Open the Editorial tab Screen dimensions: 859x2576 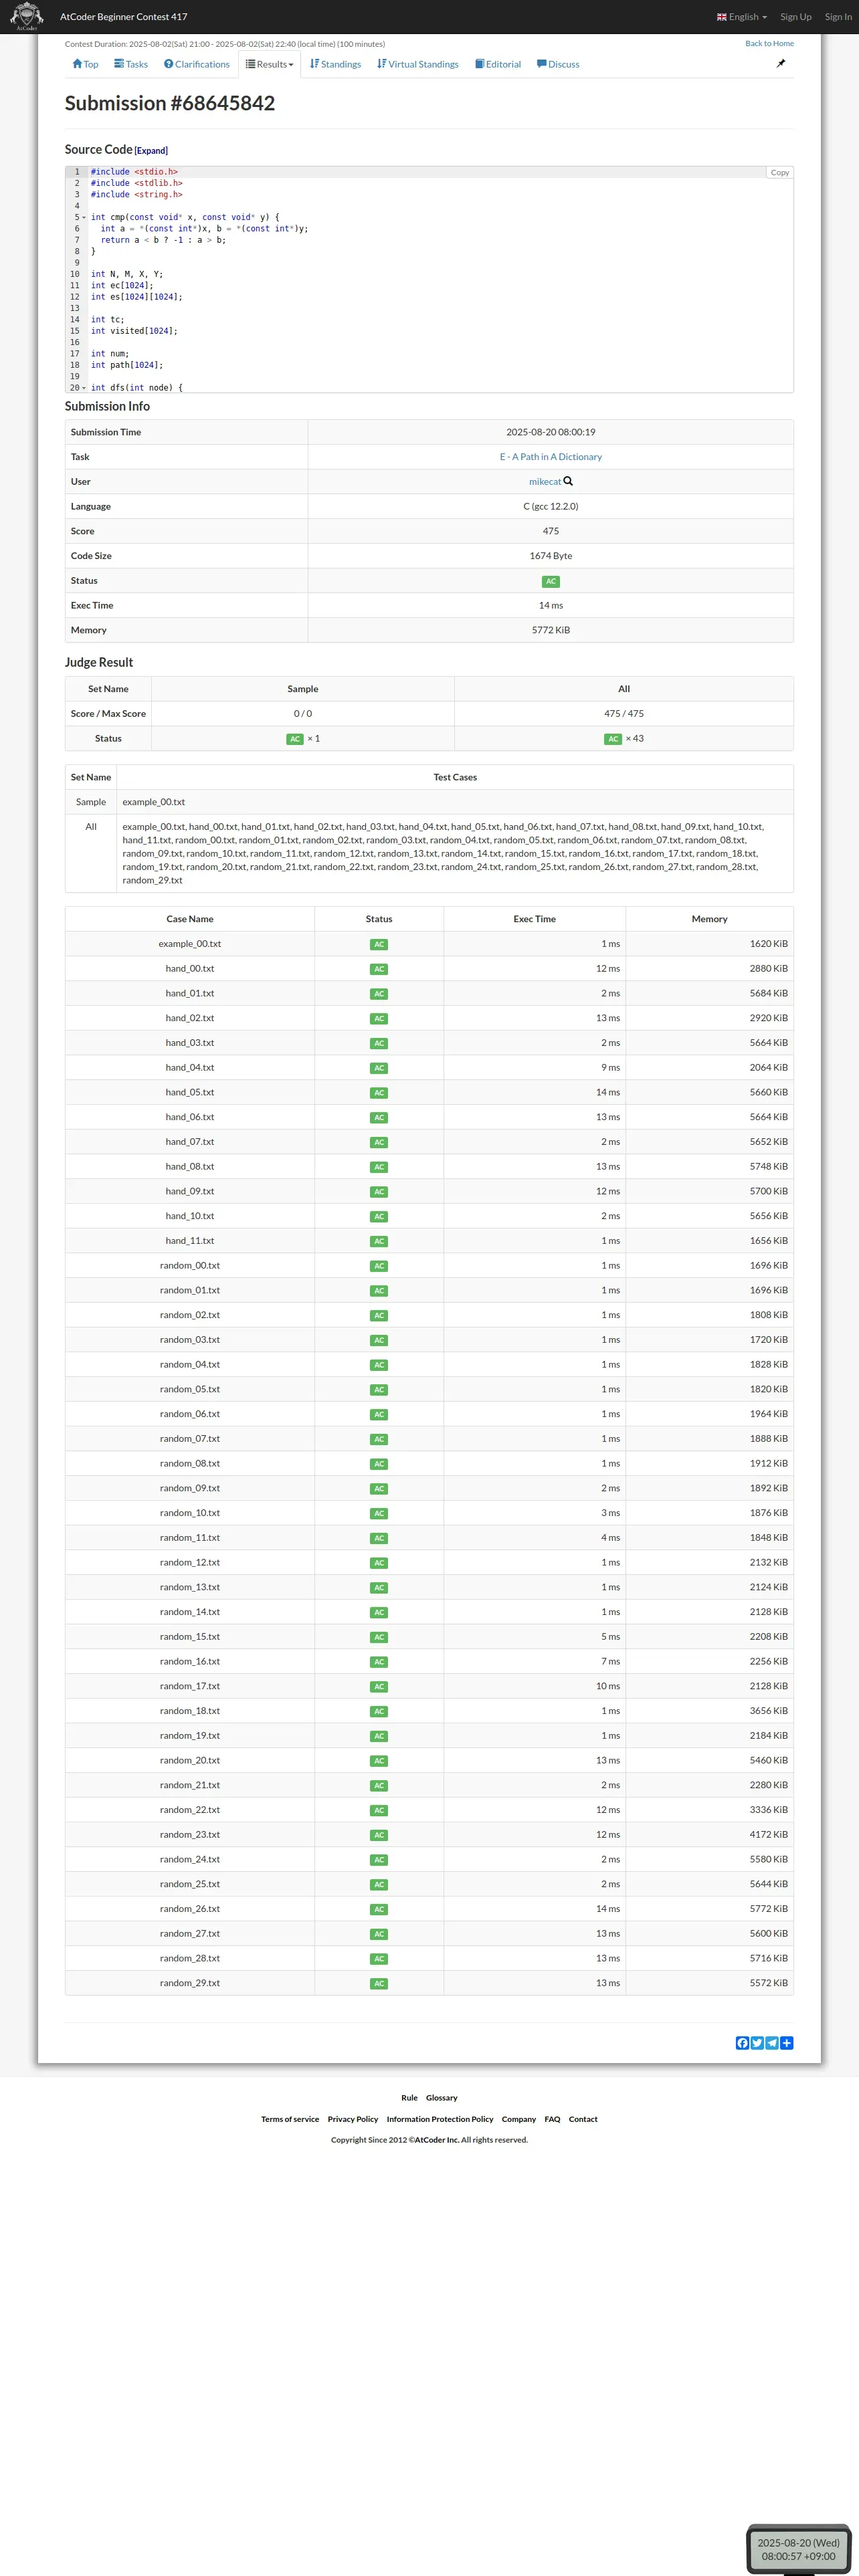point(498,64)
